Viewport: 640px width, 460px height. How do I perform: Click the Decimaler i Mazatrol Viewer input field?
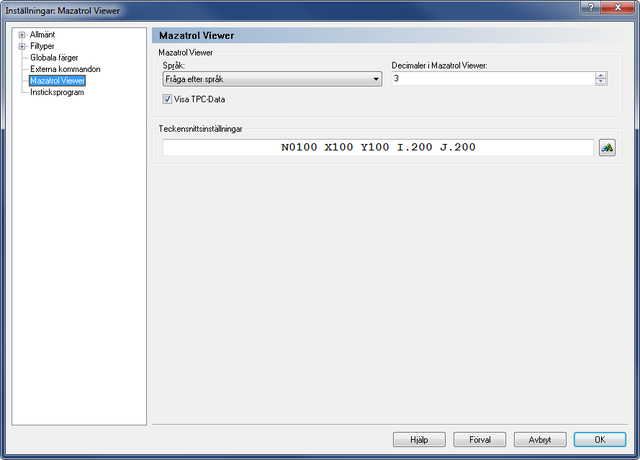pos(493,79)
